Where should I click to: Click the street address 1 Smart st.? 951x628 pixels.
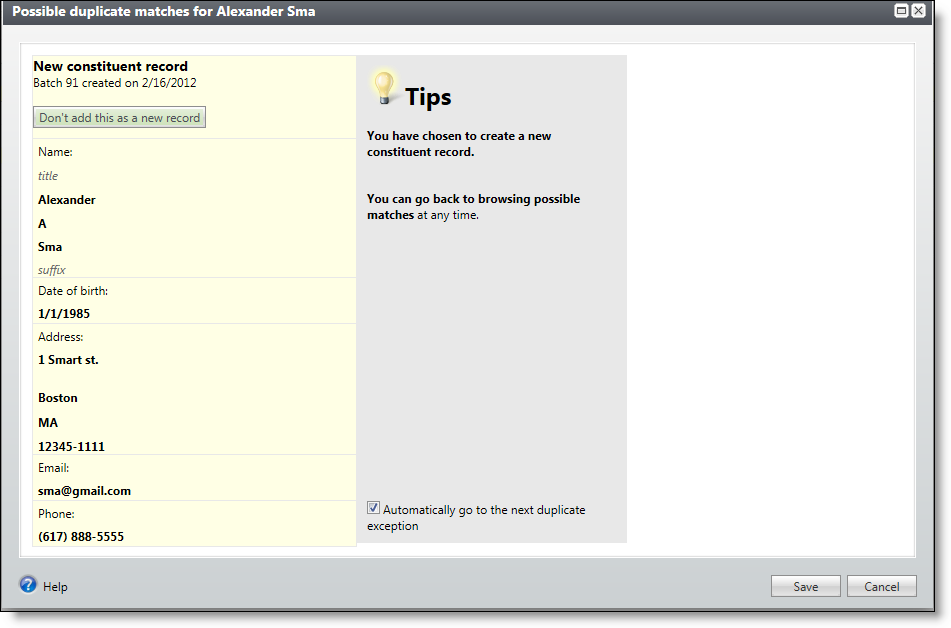coord(68,360)
